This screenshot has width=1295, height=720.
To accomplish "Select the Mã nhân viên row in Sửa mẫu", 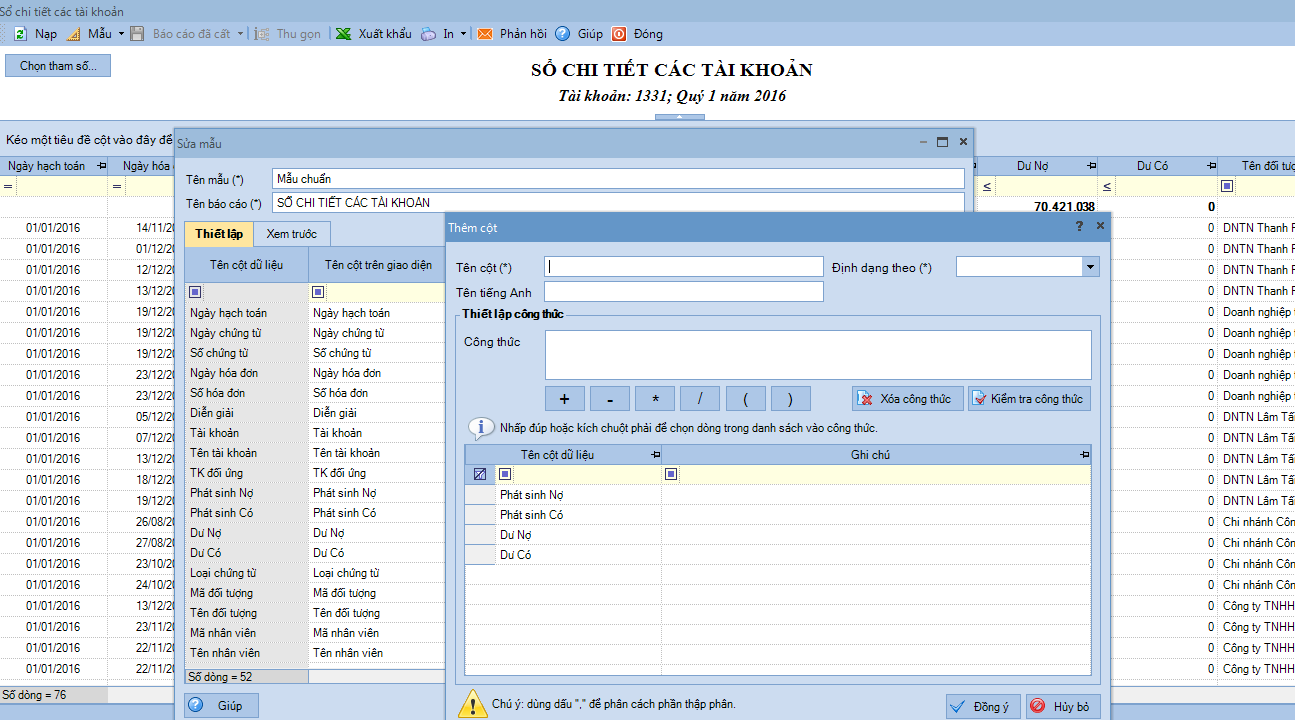I will pos(315,633).
